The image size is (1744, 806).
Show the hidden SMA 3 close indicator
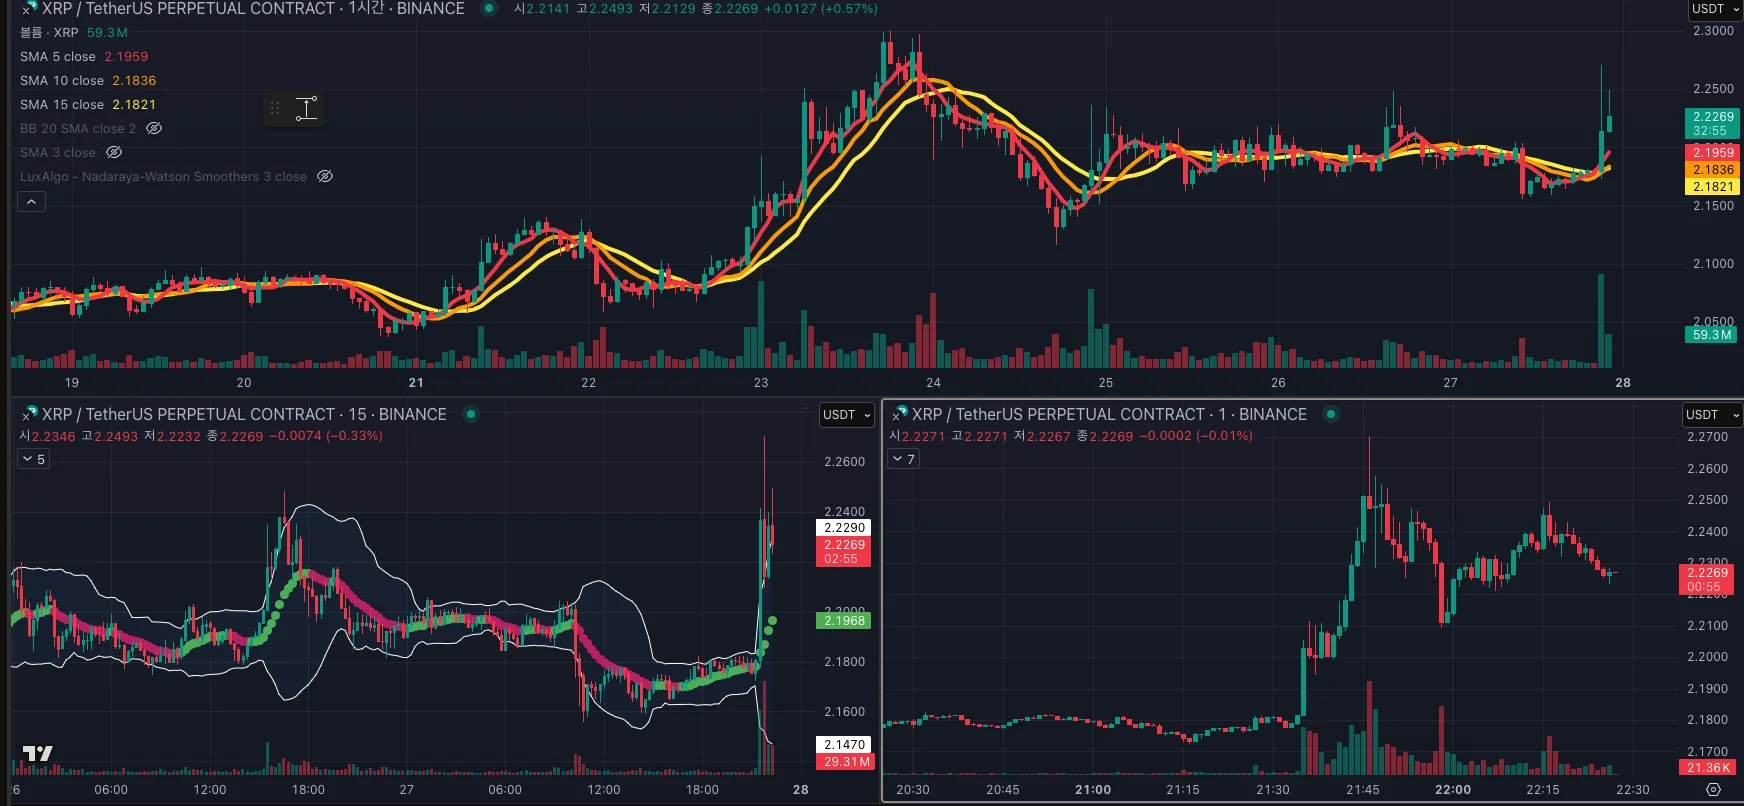pyautogui.click(x=114, y=152)
